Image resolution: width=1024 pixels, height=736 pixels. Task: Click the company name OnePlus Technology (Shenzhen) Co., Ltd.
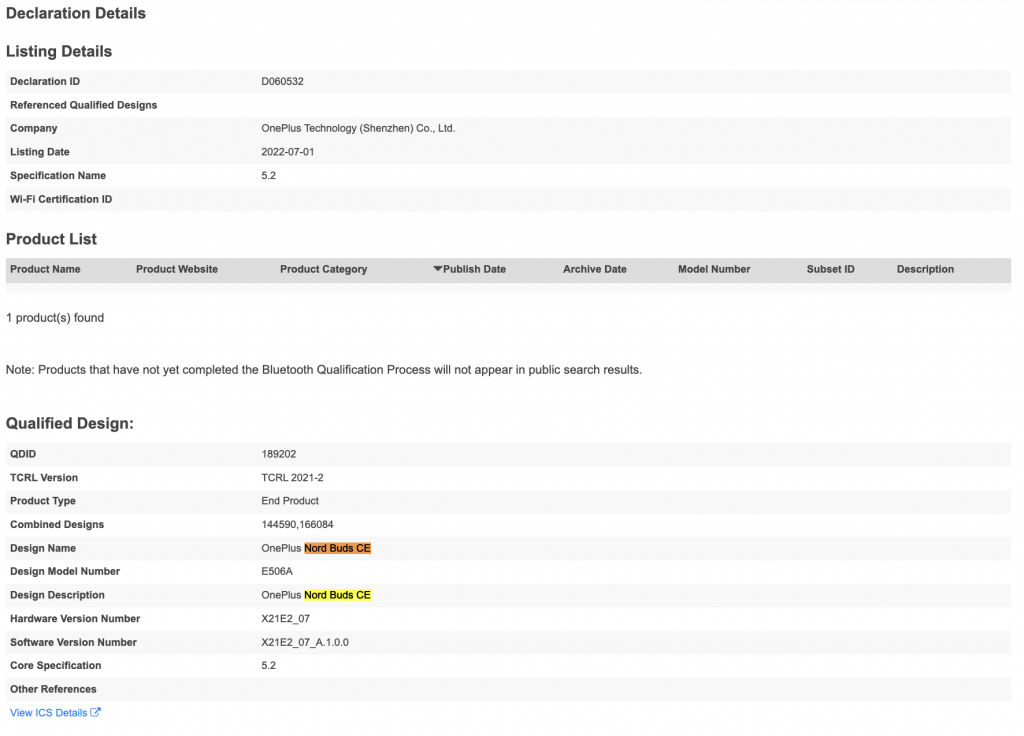click(x=358, y=129)
